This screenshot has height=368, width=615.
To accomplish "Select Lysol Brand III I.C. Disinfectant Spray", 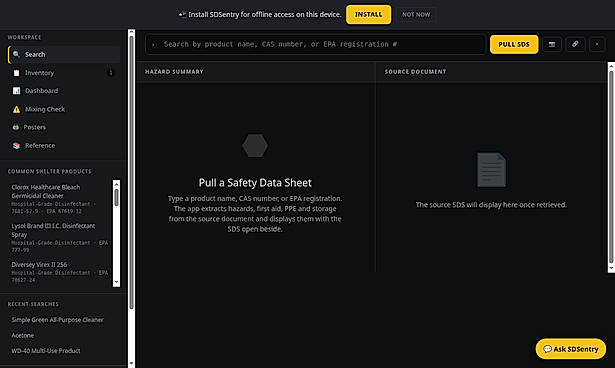I will pyautogui.click(x=60, y=238).
